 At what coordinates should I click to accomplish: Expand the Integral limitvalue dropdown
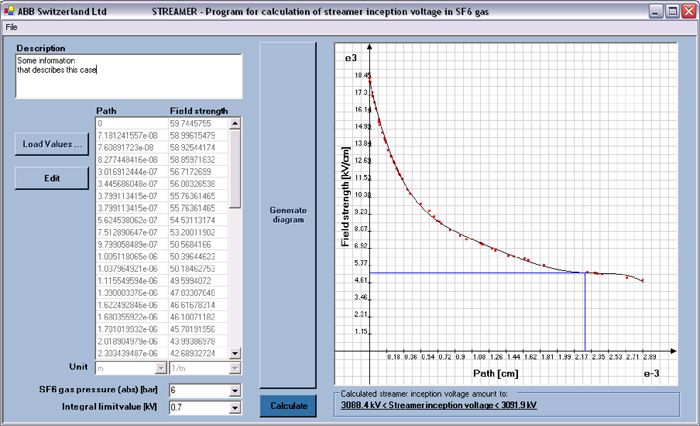click(x=235, y=407)
